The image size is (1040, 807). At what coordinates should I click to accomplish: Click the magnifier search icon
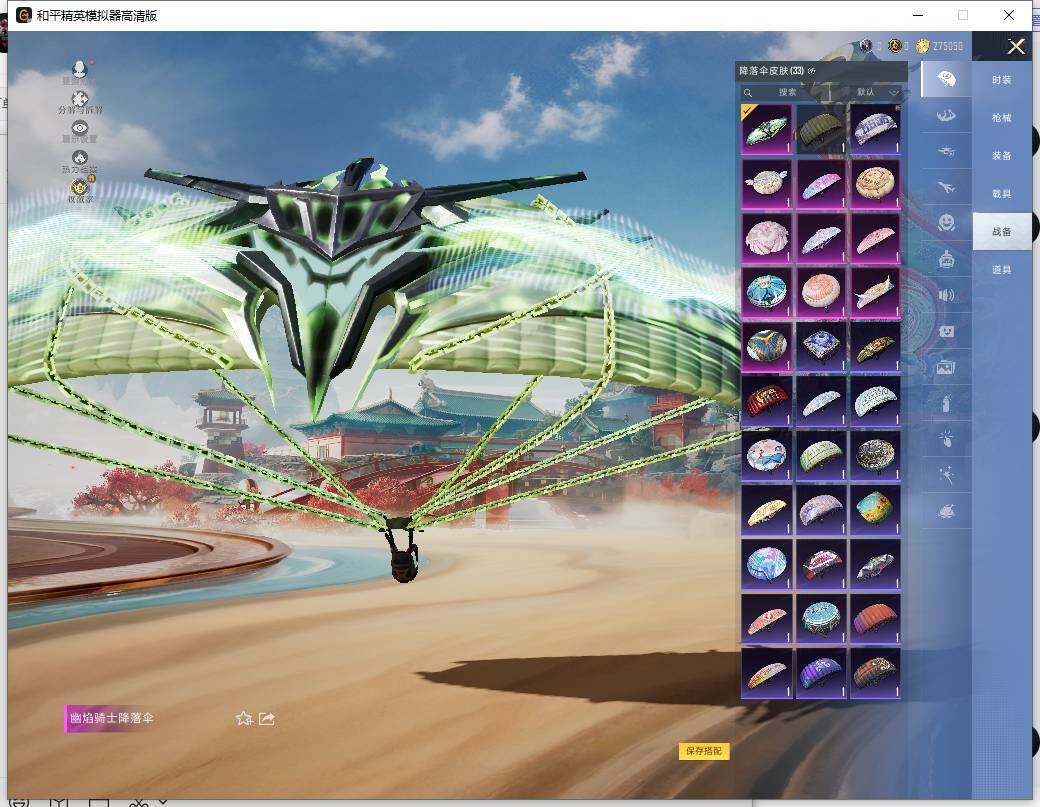(748, 93)
